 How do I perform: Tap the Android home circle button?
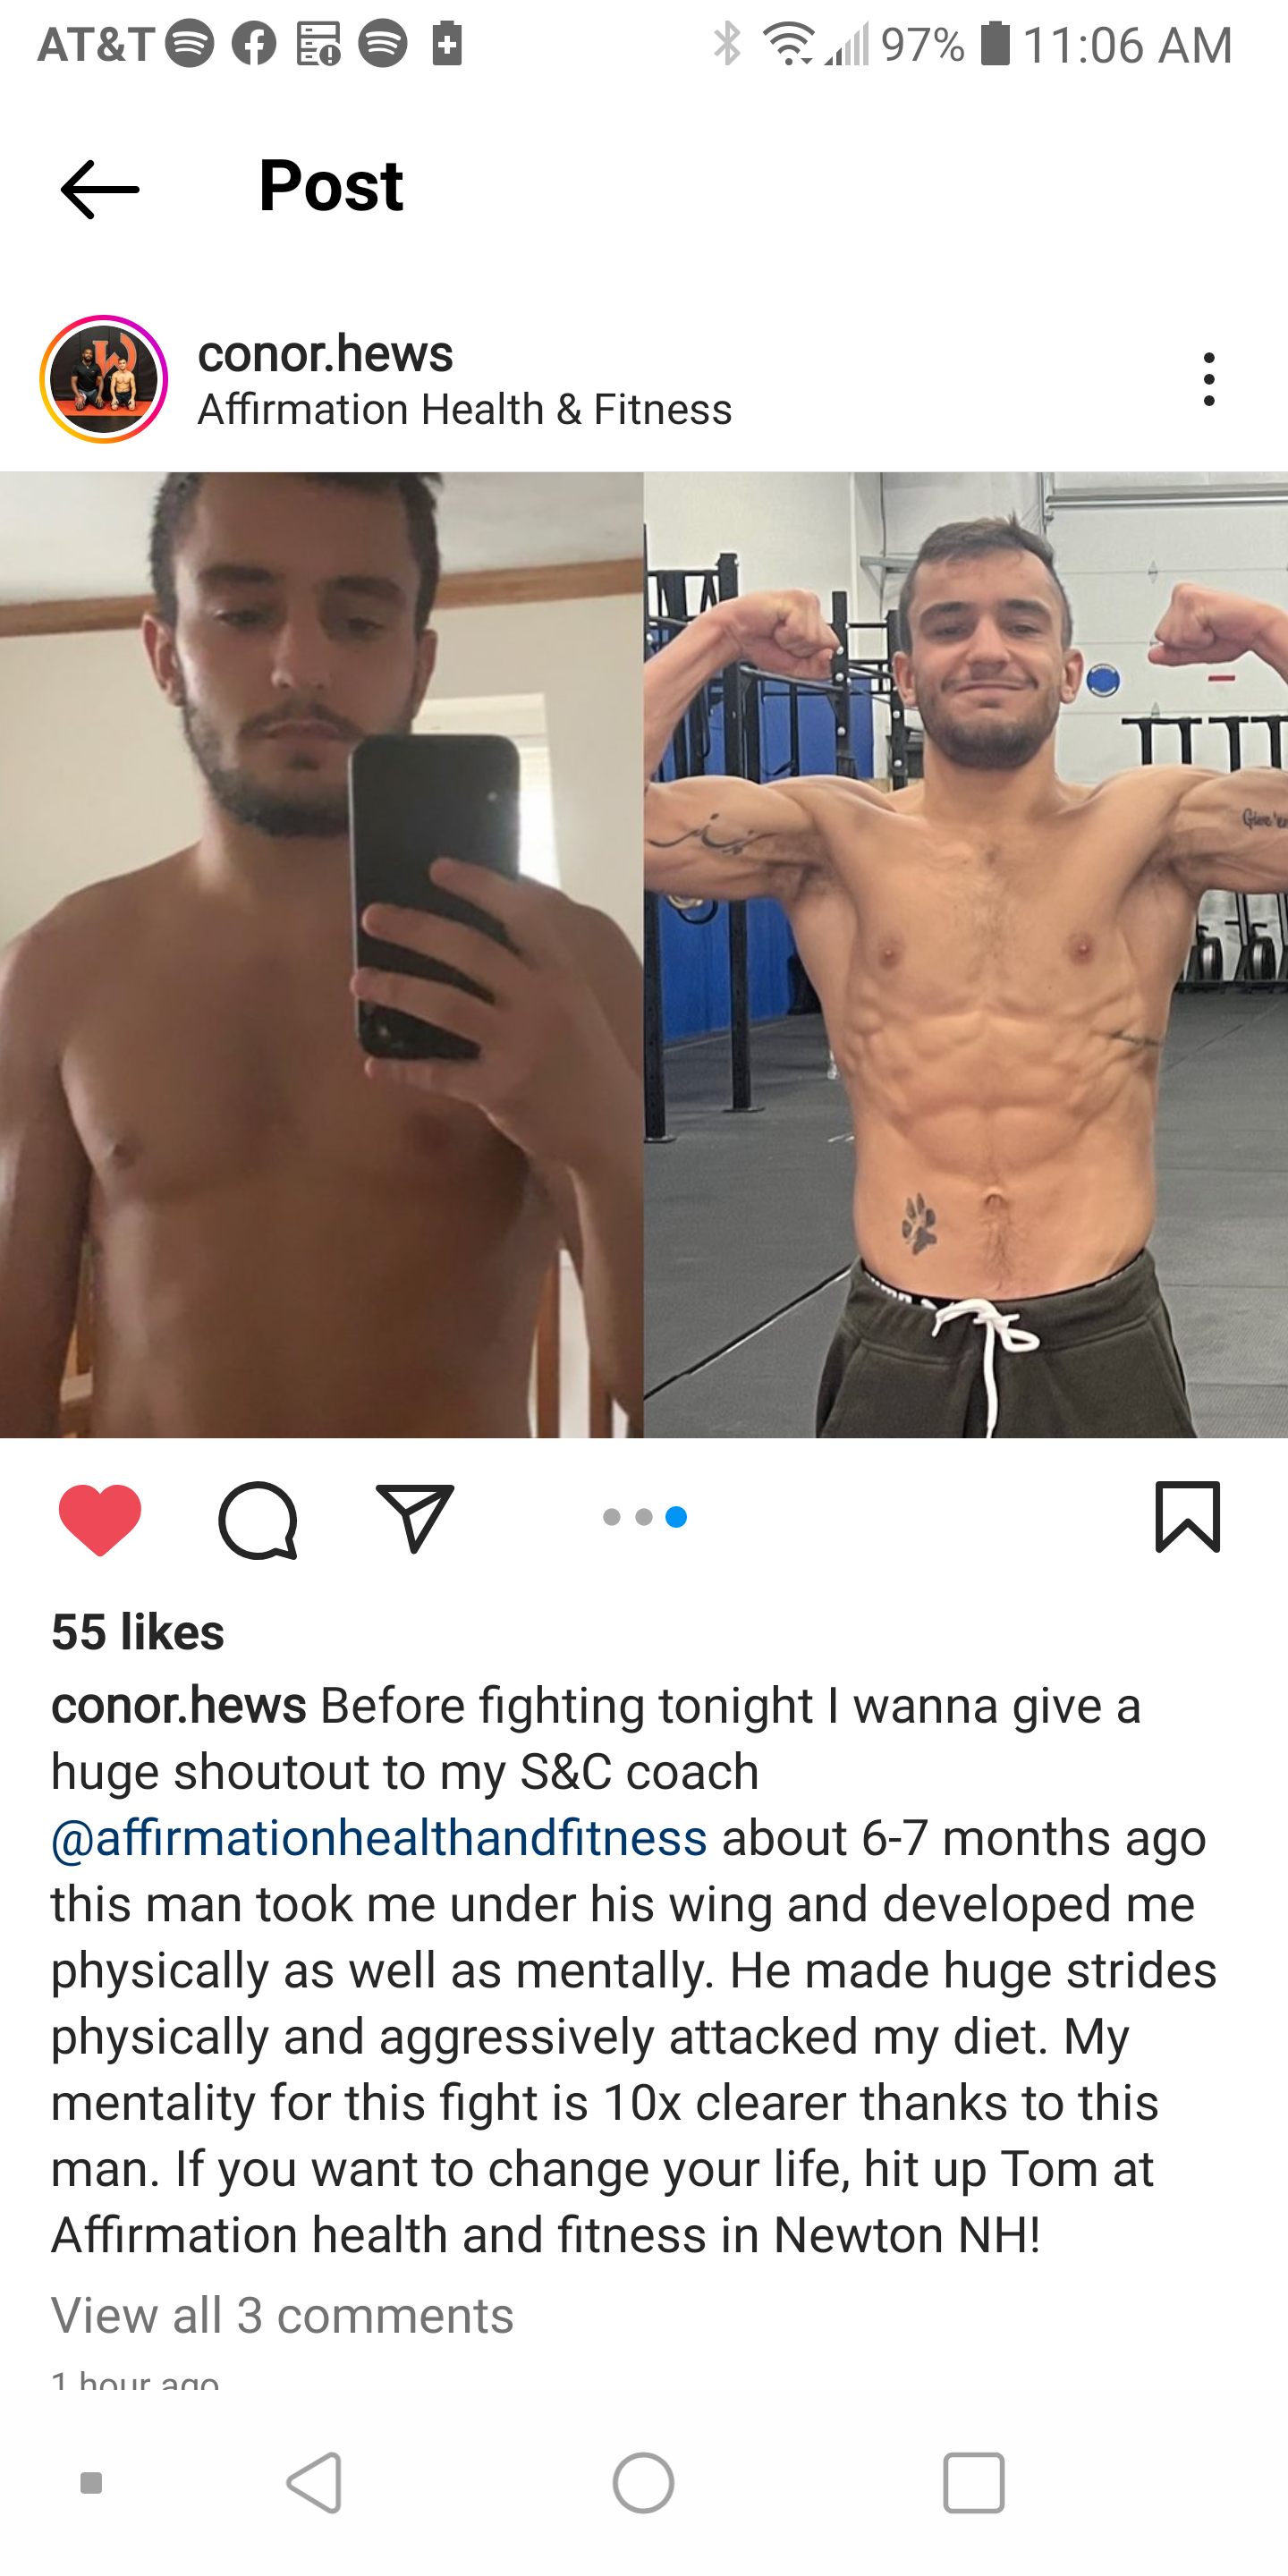tap(644, 2483)
